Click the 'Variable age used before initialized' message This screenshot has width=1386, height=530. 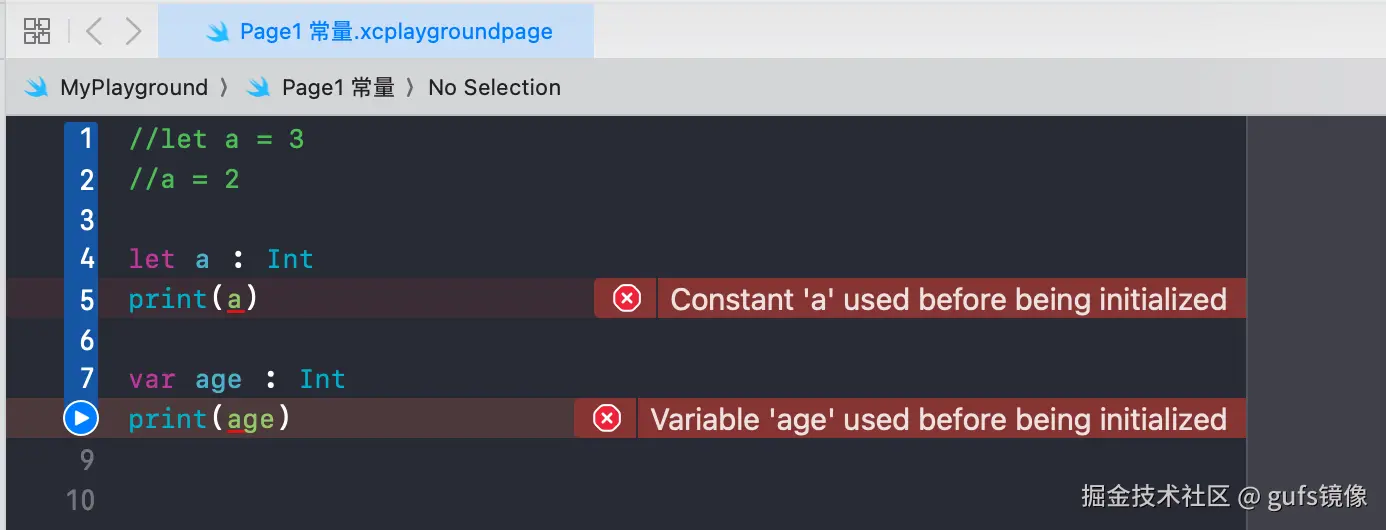(938, 419)
